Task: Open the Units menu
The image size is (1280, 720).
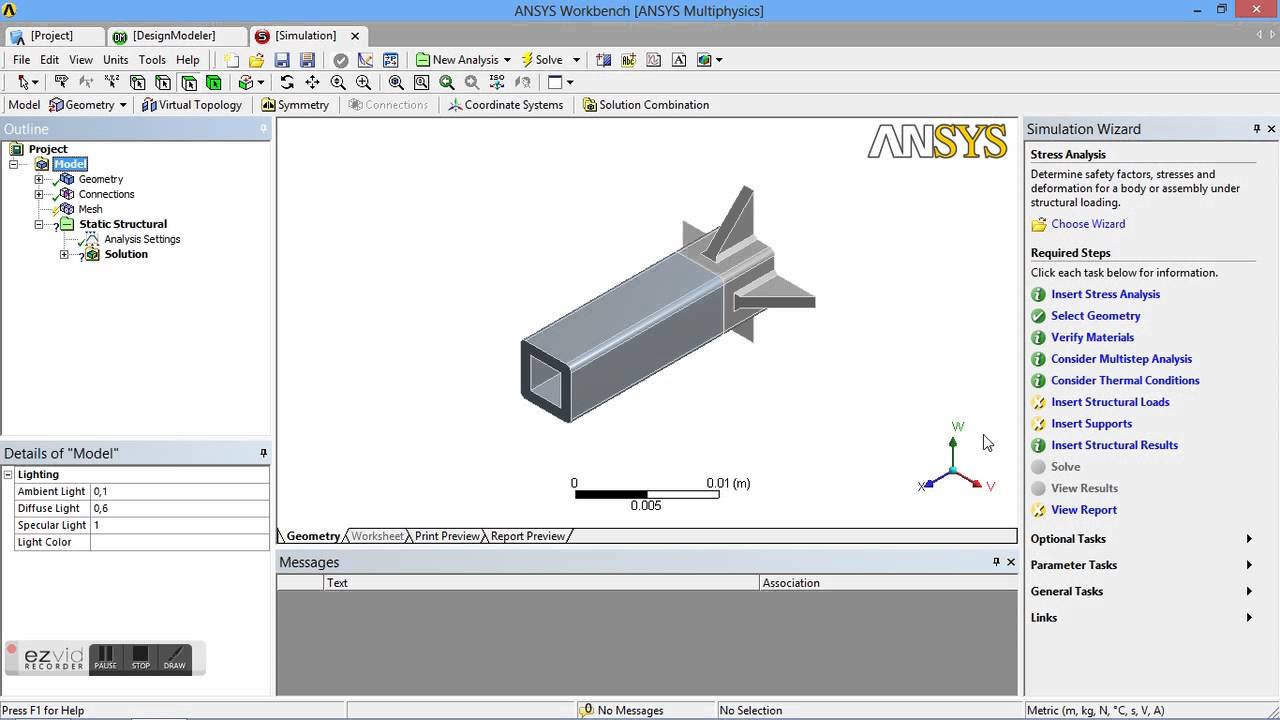Action: tap(115, 60)
